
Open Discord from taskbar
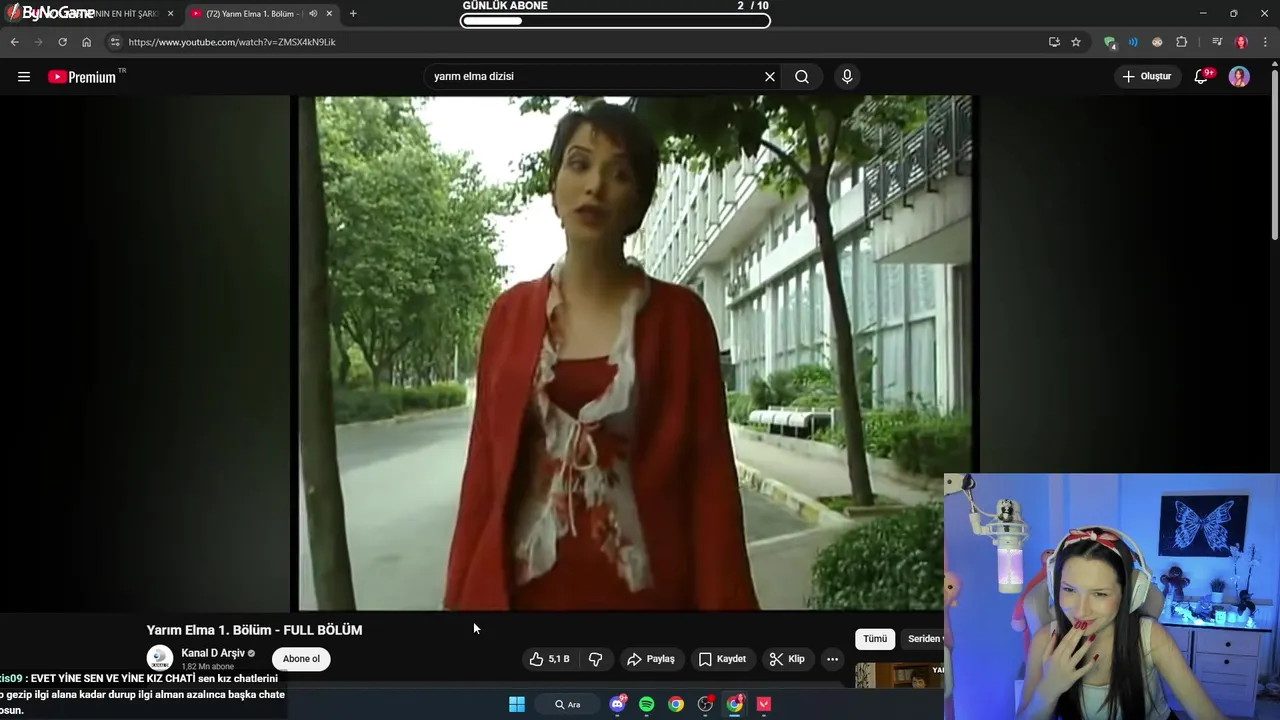618,704
